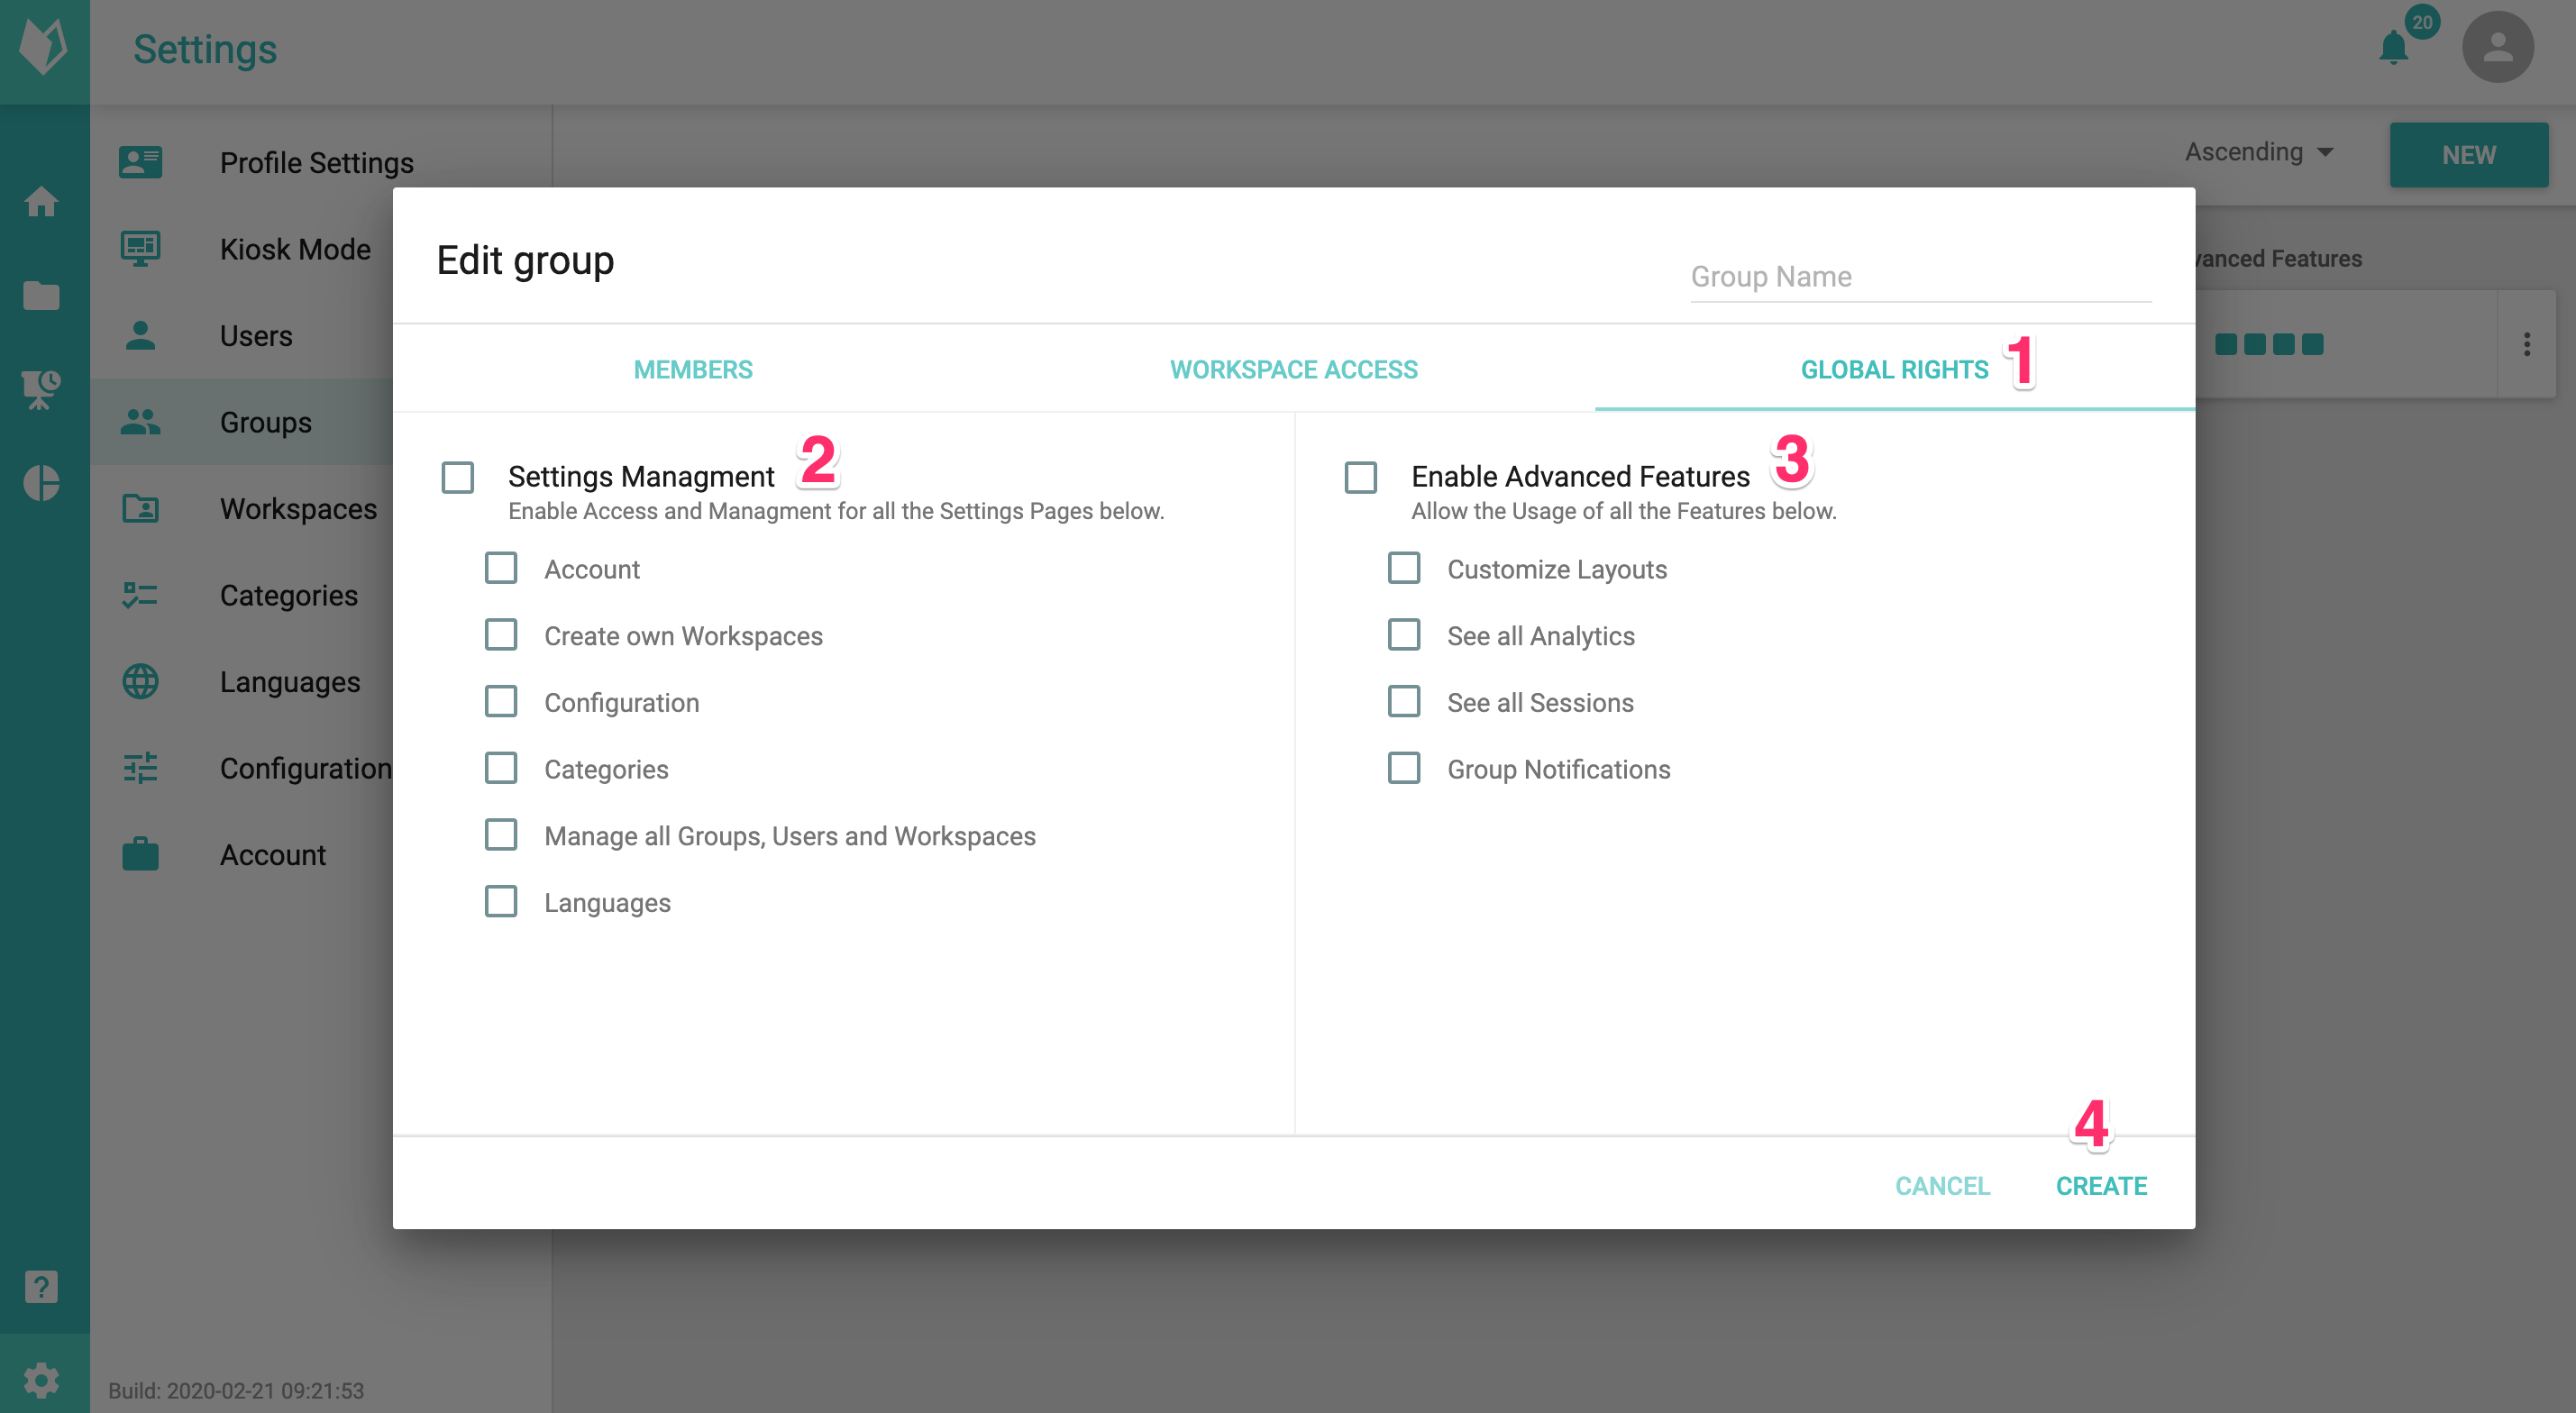Check See all Sessions

(x=1404, y=702)
